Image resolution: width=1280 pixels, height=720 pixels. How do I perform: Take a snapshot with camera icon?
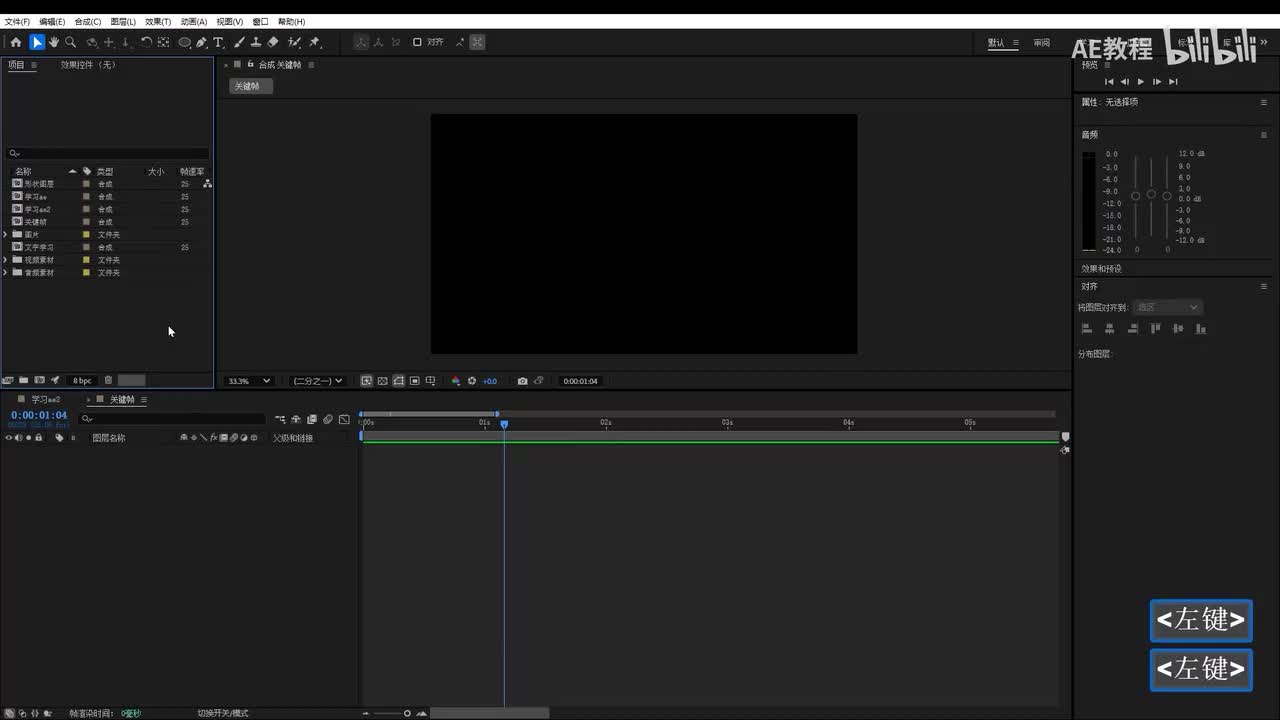(x=522, y=381)
